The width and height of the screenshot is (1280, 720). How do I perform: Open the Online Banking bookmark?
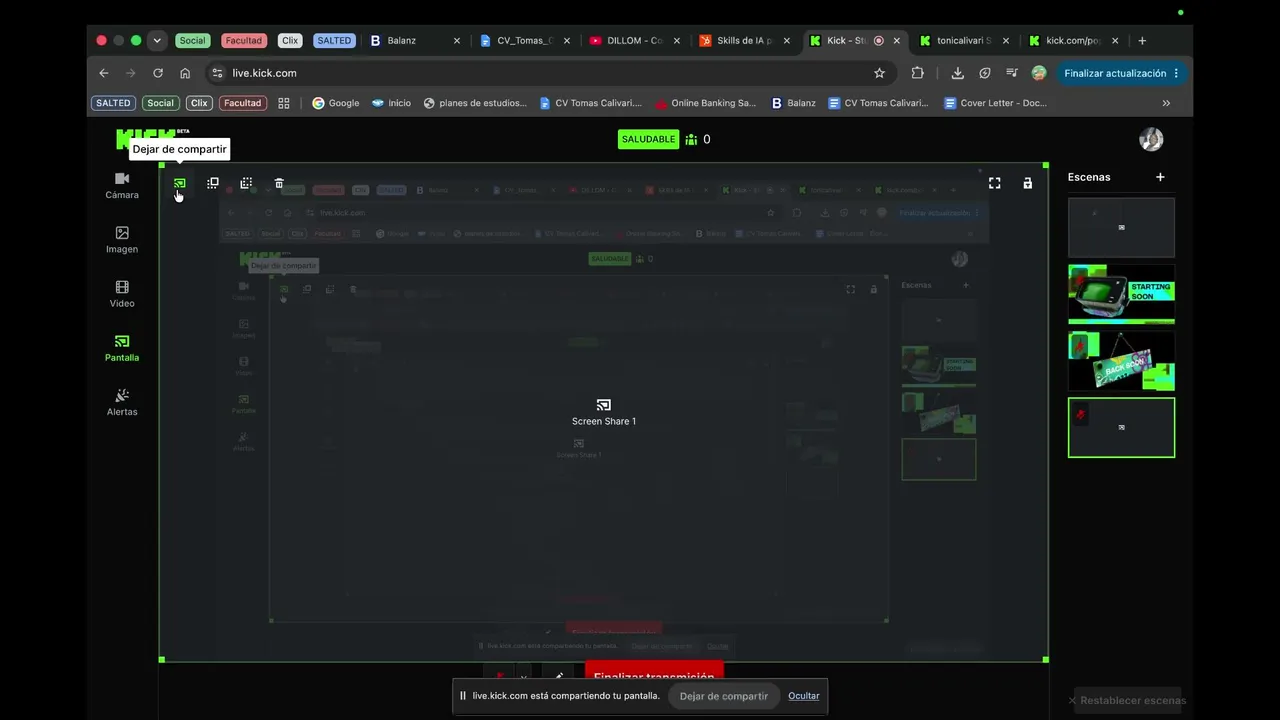[706, 103]
